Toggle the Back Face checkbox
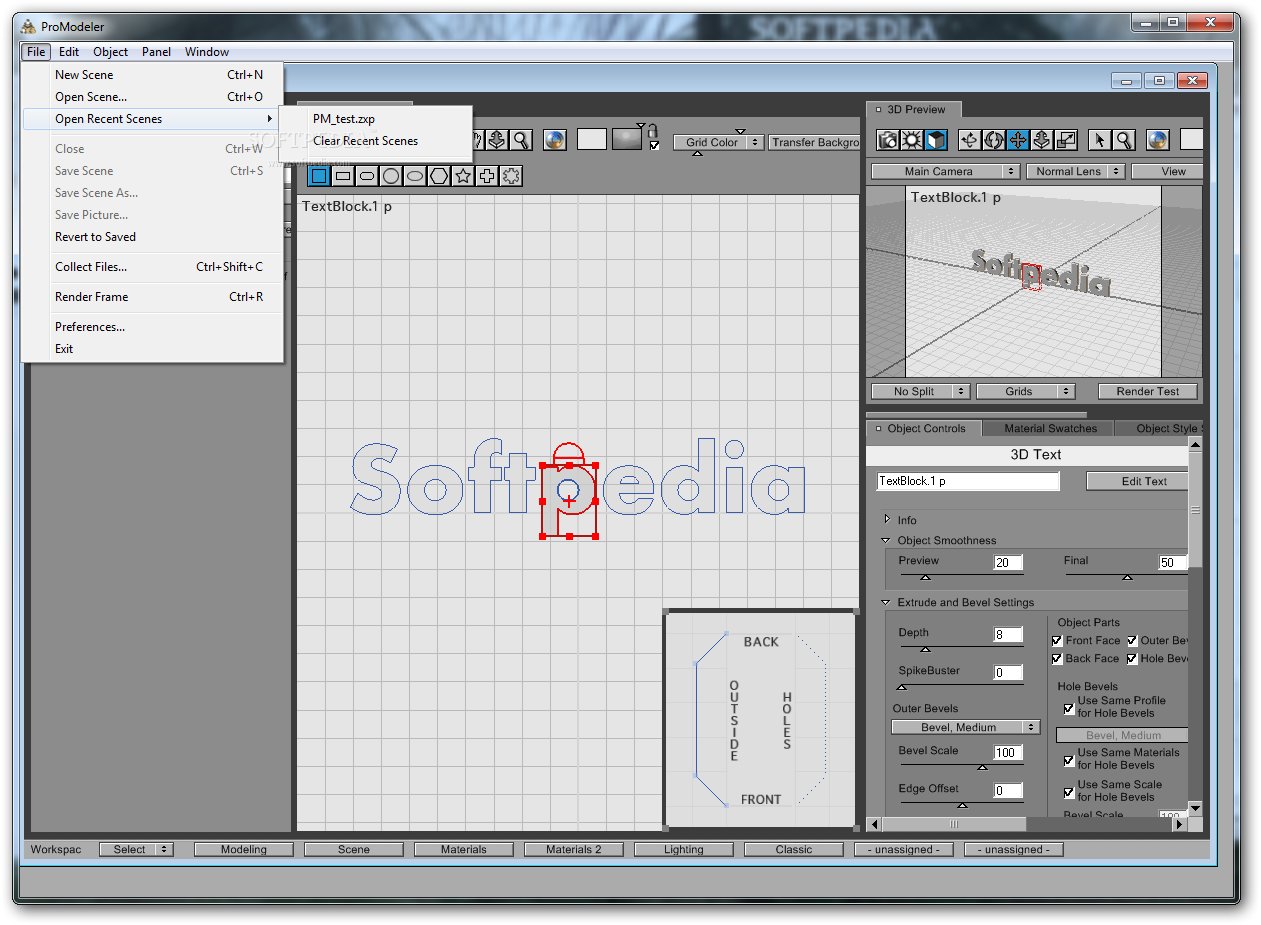The height and width of the screenshot is (925, 1261). coord(1057,658)
